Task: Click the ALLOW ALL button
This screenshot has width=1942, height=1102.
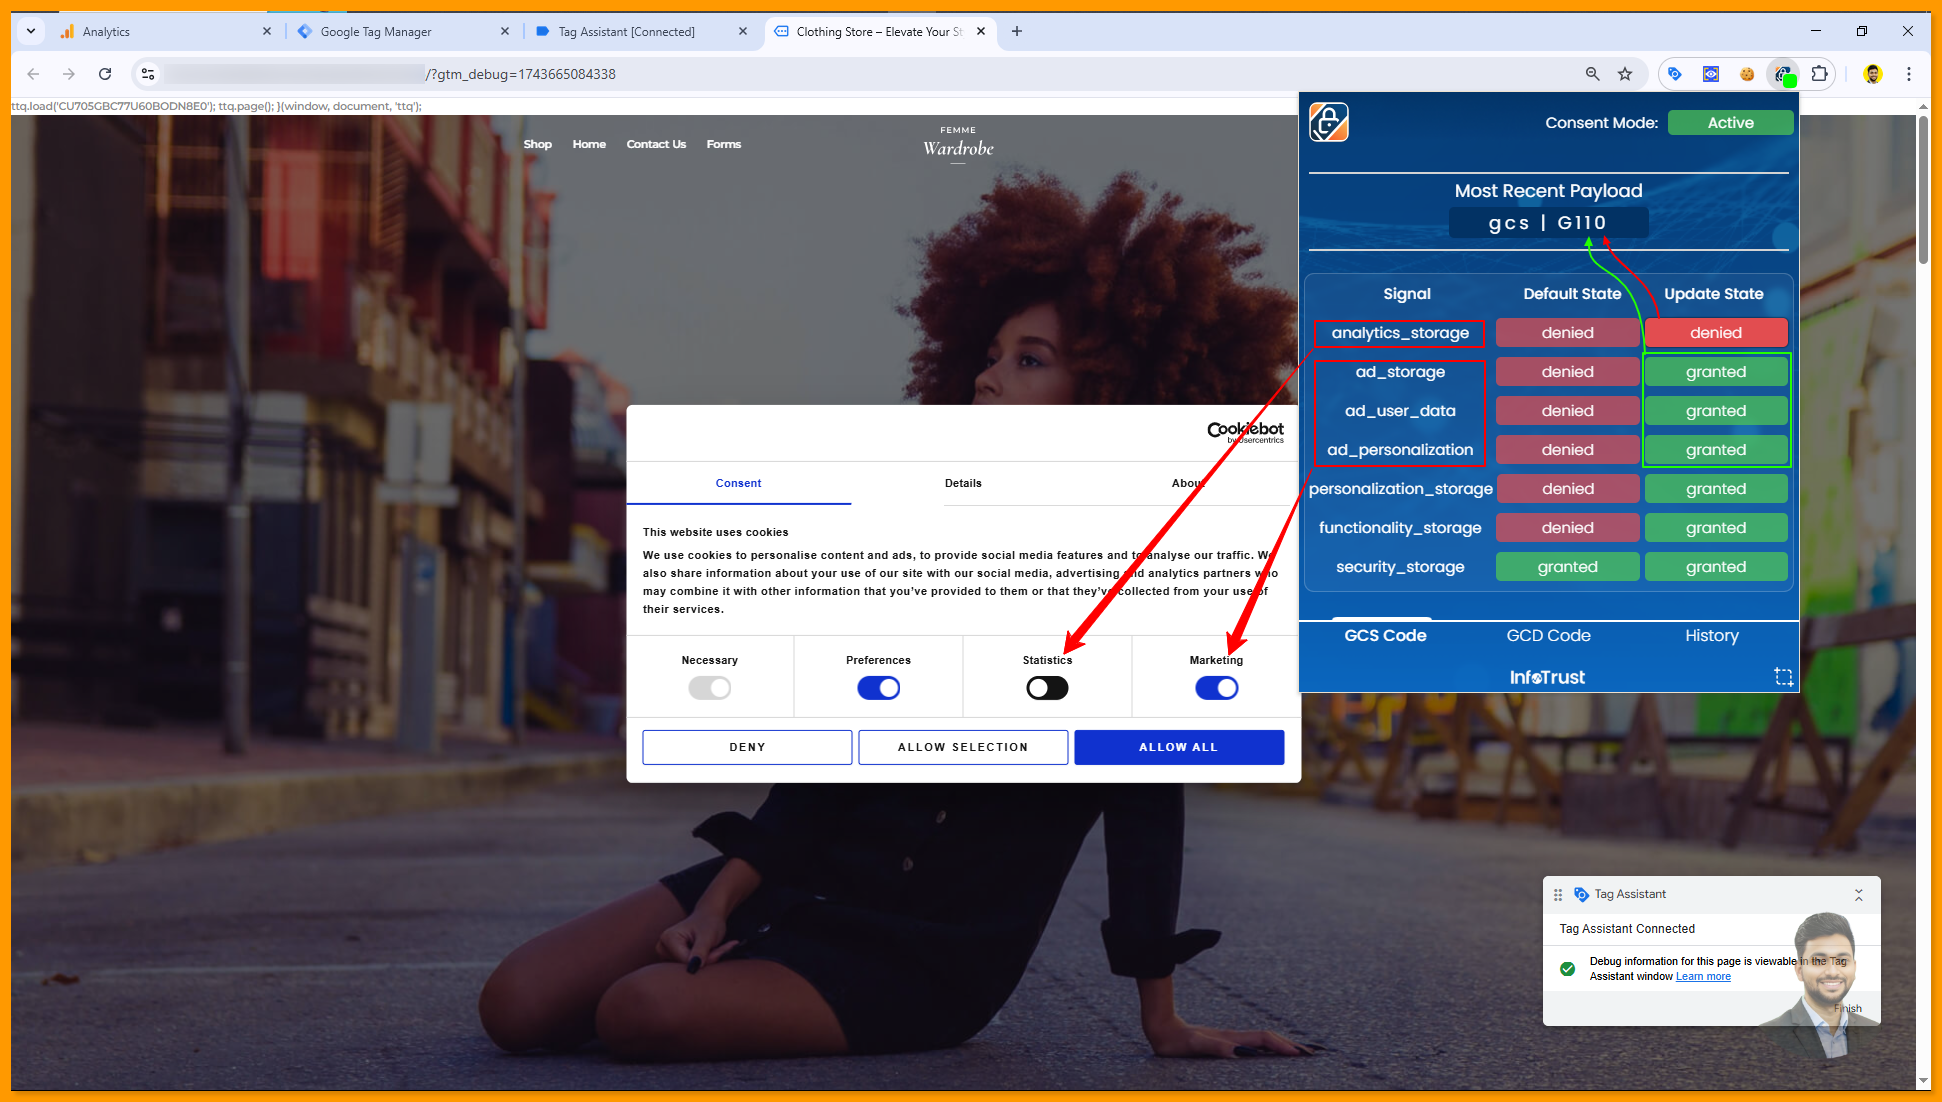Action: coord(1178,747)
